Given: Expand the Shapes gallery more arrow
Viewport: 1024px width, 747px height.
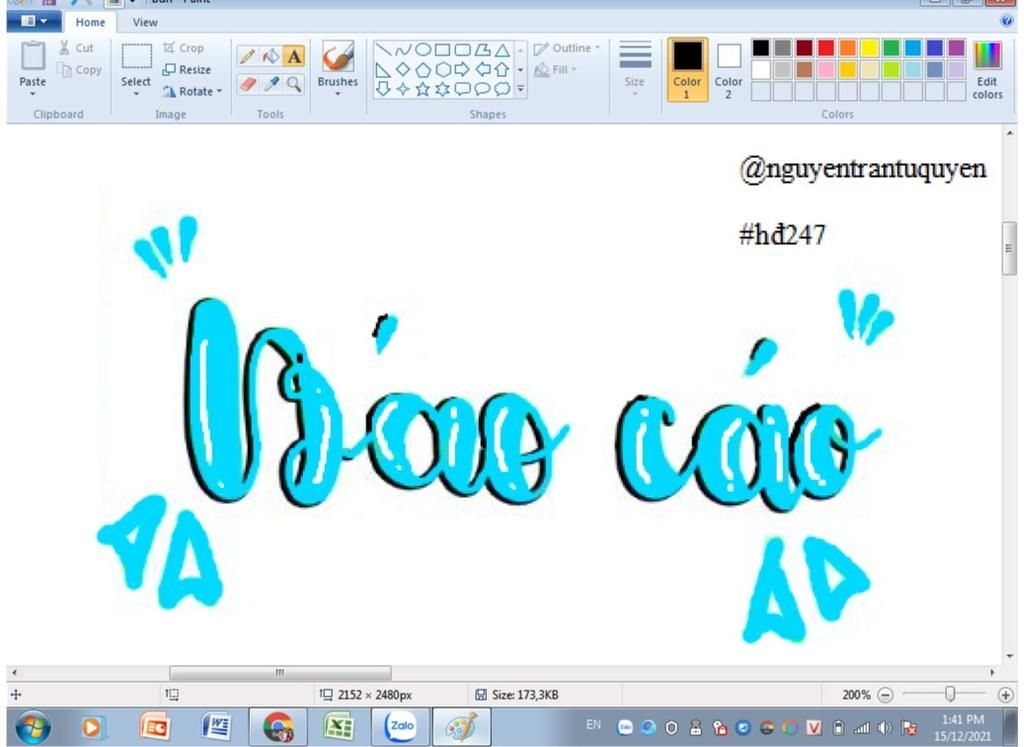Looking at the screenshot, I should click(x=520, y=89).
